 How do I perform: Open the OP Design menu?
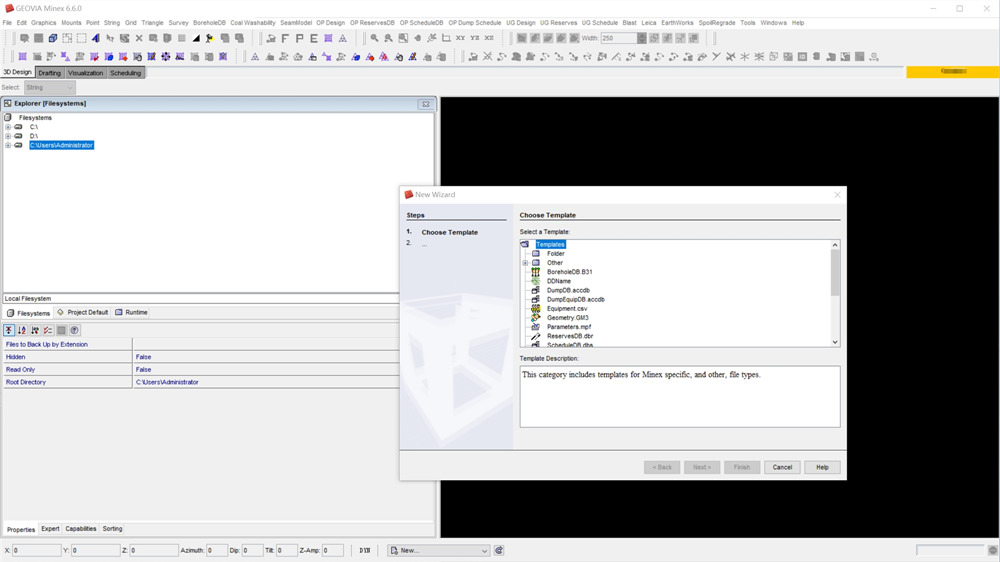[x=330, y=22]
